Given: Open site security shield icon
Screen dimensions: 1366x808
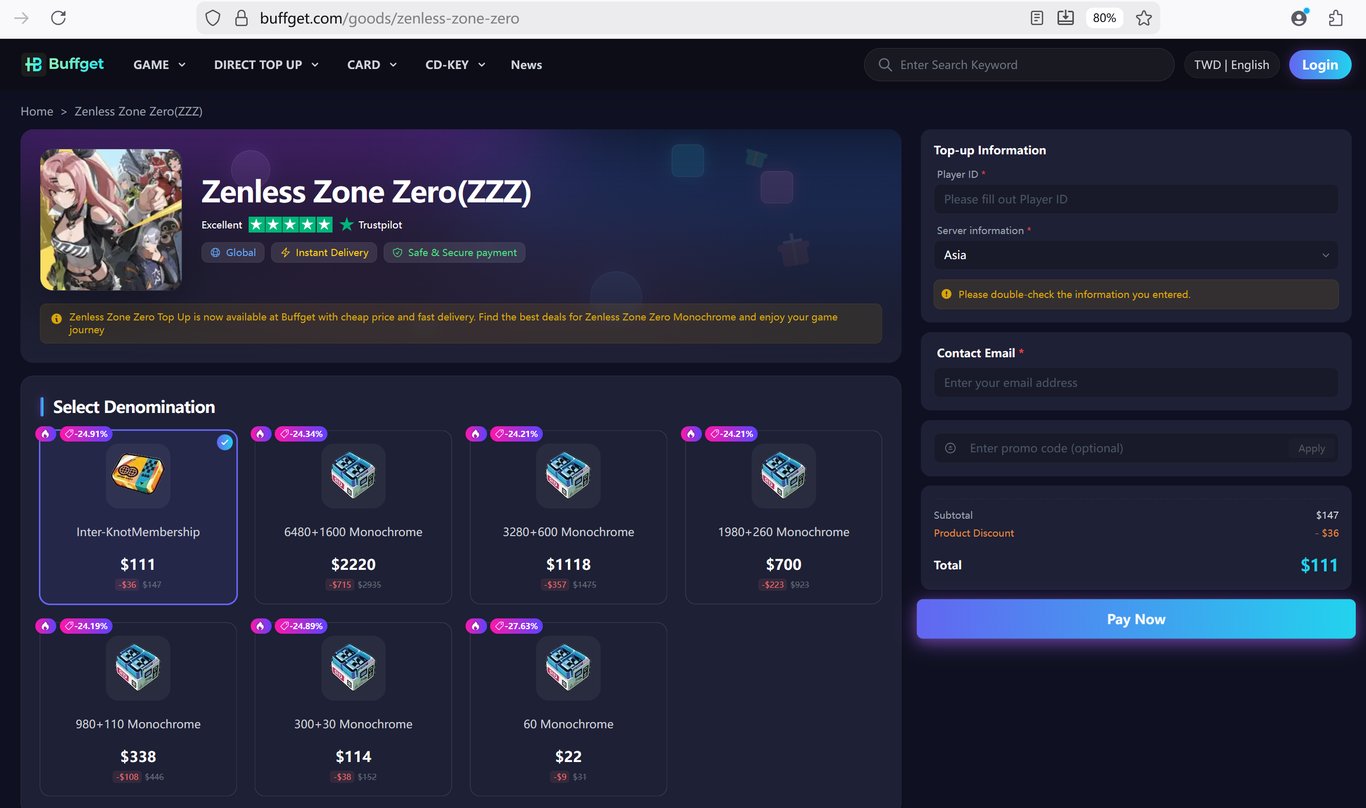Looking at the screenshot, I should 212,18.
